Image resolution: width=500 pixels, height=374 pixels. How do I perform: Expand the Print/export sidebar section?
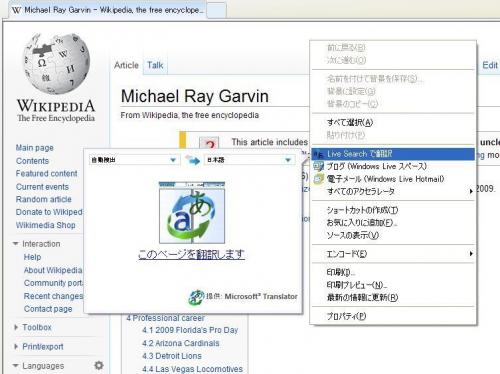[x=16, y=347]
